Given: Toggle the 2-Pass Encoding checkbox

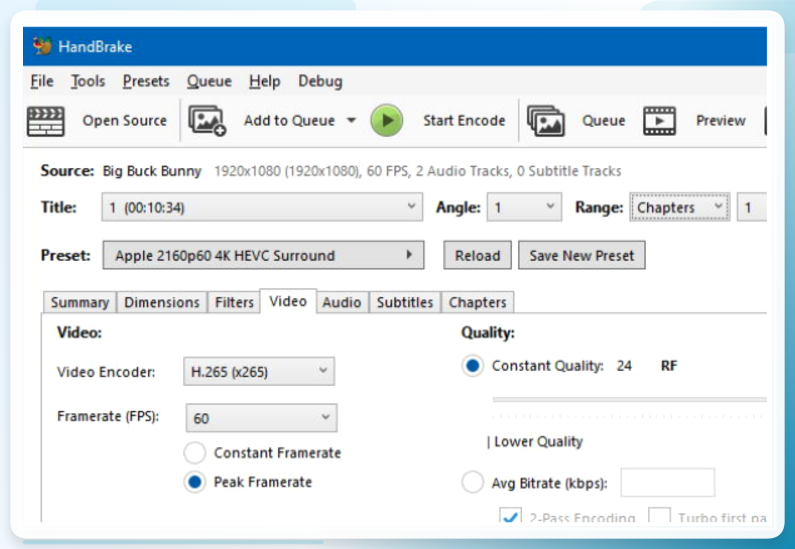Looking at the screenshot, I should click(x=510, y=515).
